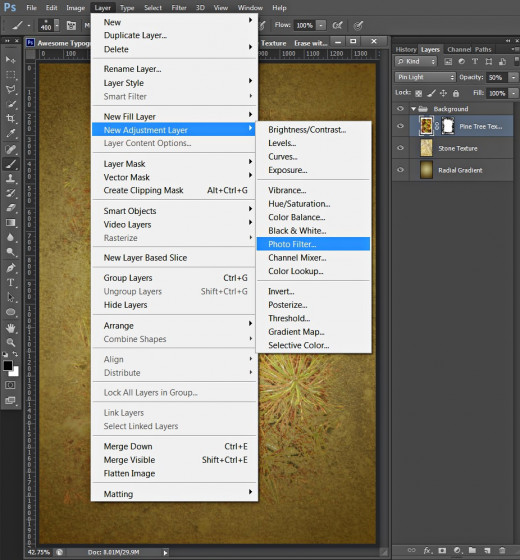Select the Brush tool in toolbox
The width and height of the screenshot is (520, 560).
pos(11,164)
